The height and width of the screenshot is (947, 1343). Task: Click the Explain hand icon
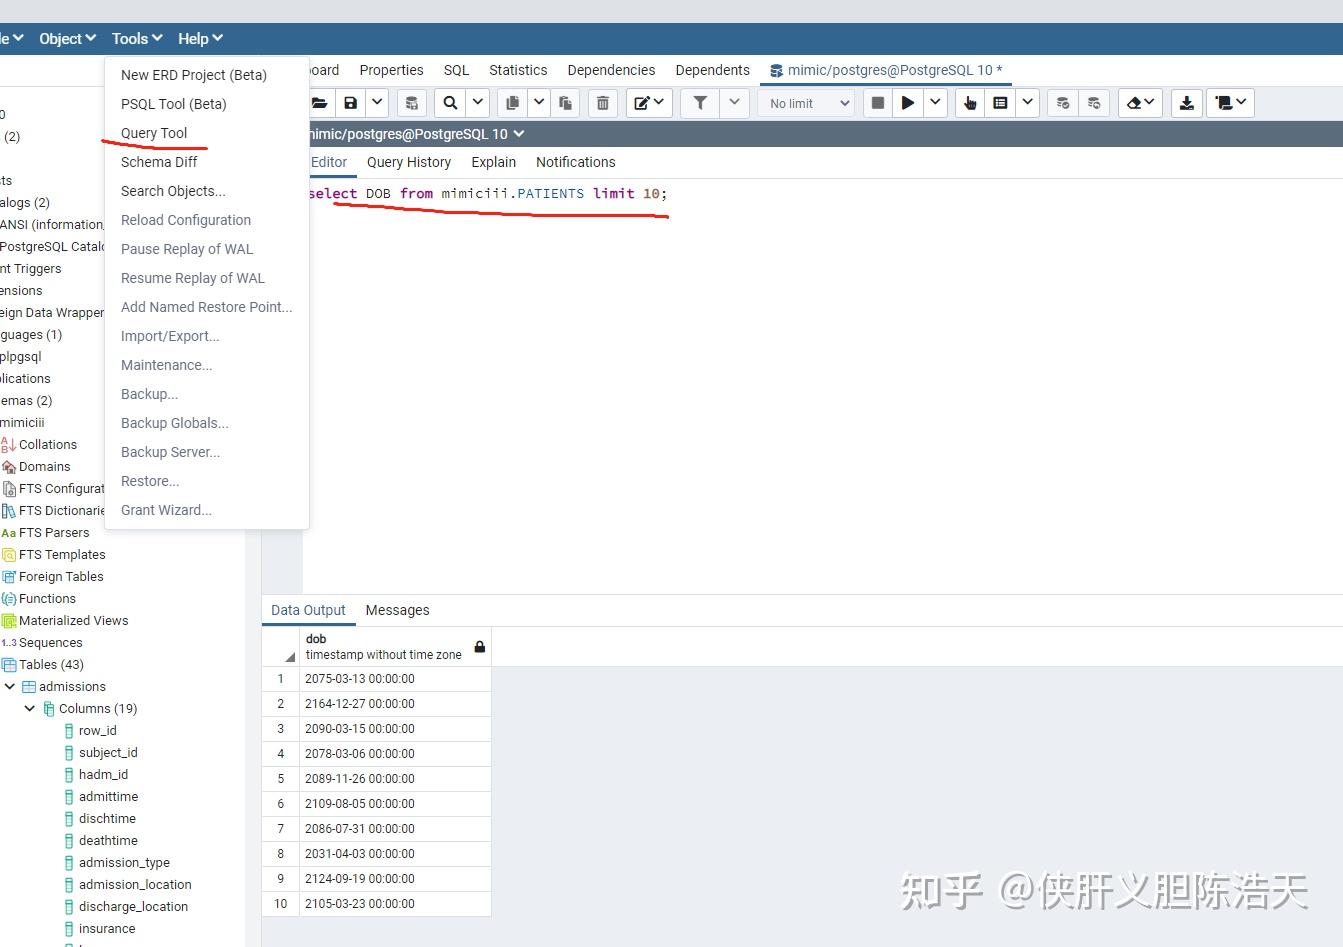tap(970, 103)
